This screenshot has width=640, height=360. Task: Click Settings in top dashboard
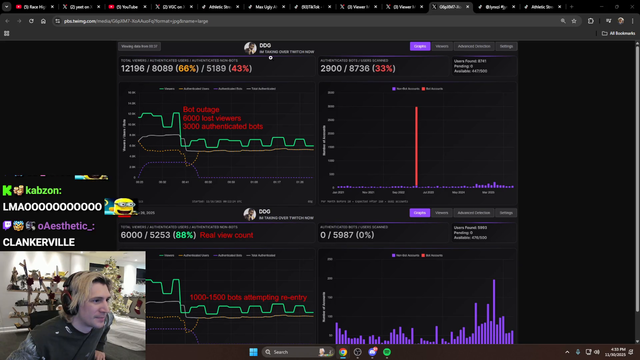[x=506, y=46]
